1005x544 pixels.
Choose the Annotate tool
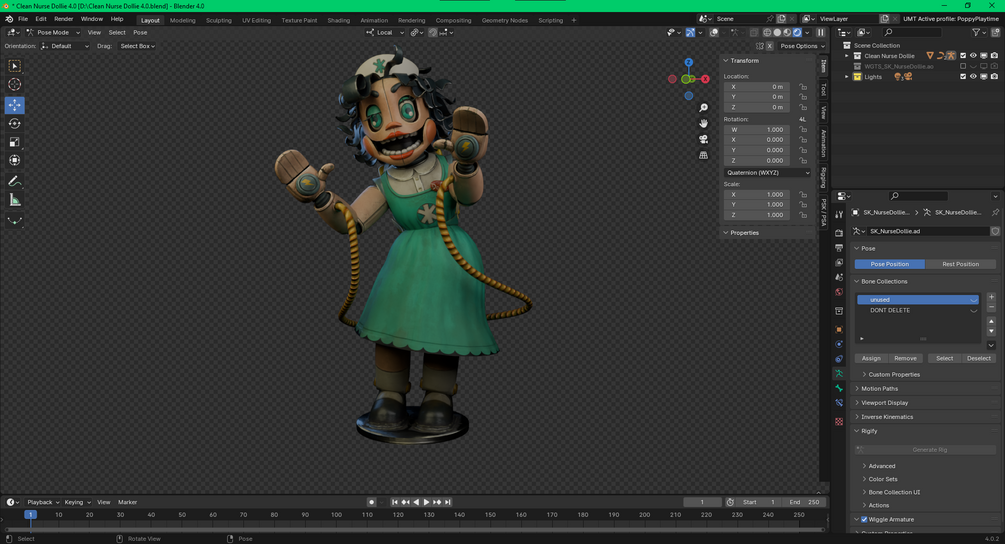[14, 181]
